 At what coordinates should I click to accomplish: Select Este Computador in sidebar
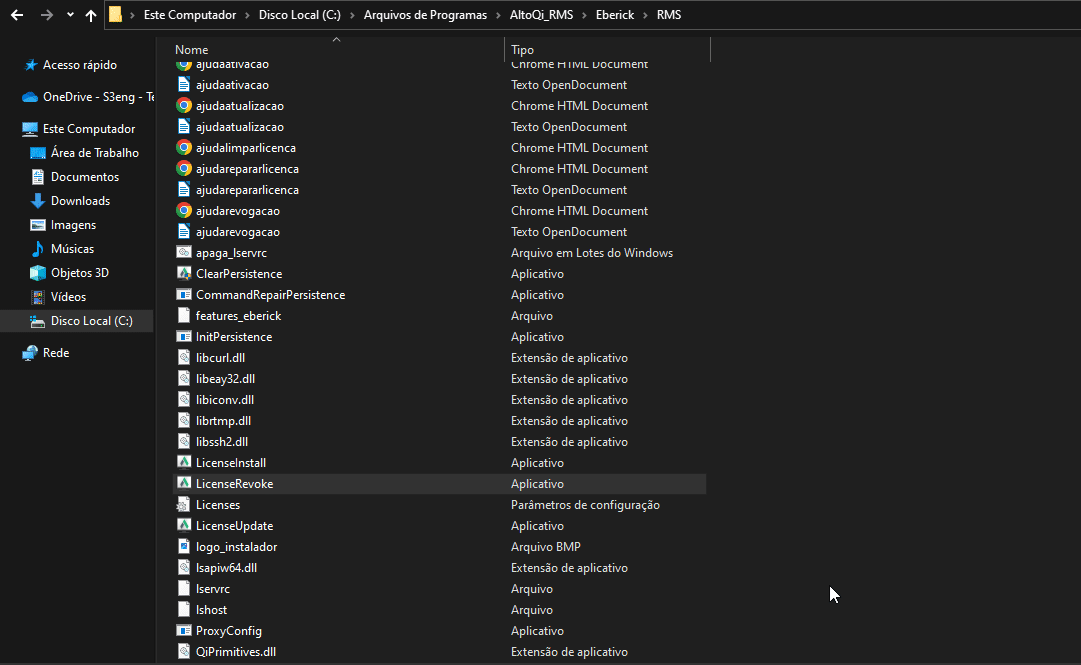89,129
